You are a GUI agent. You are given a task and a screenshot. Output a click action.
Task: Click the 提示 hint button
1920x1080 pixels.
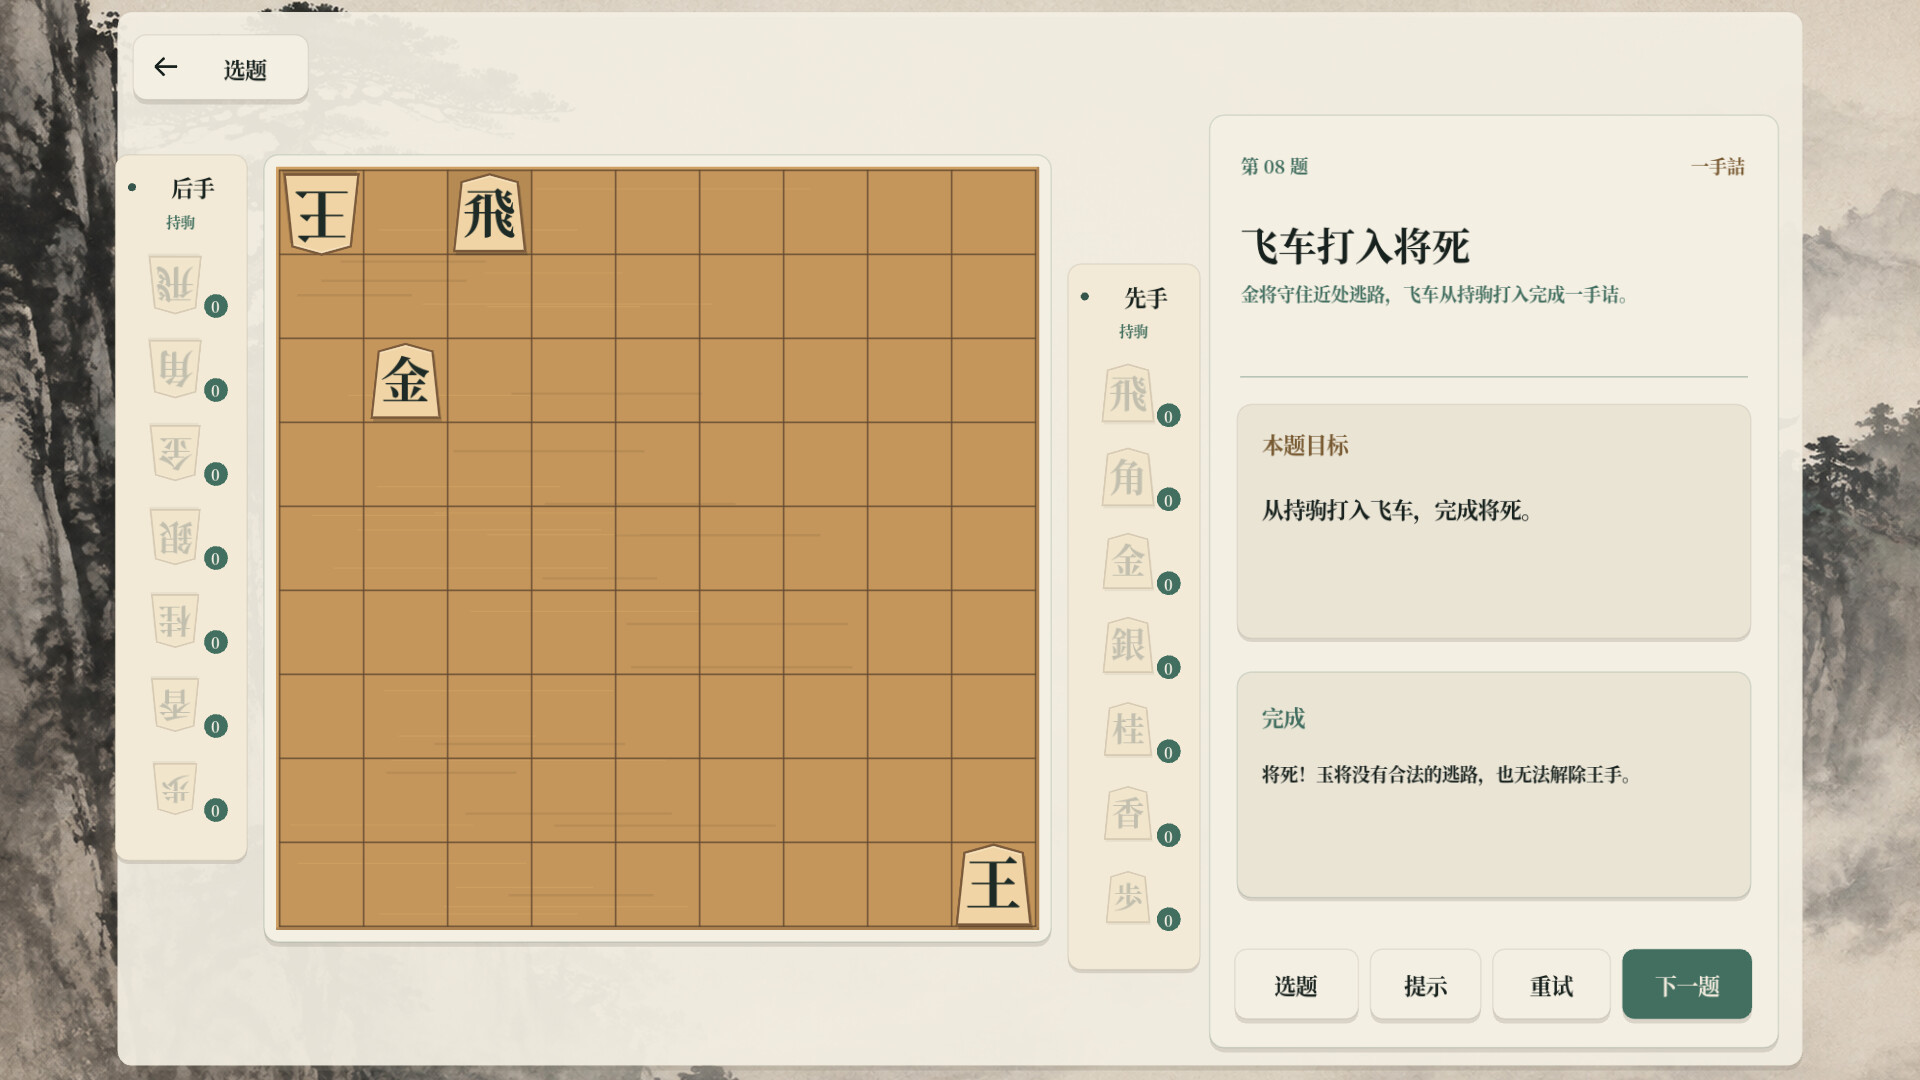[1425, 986]
